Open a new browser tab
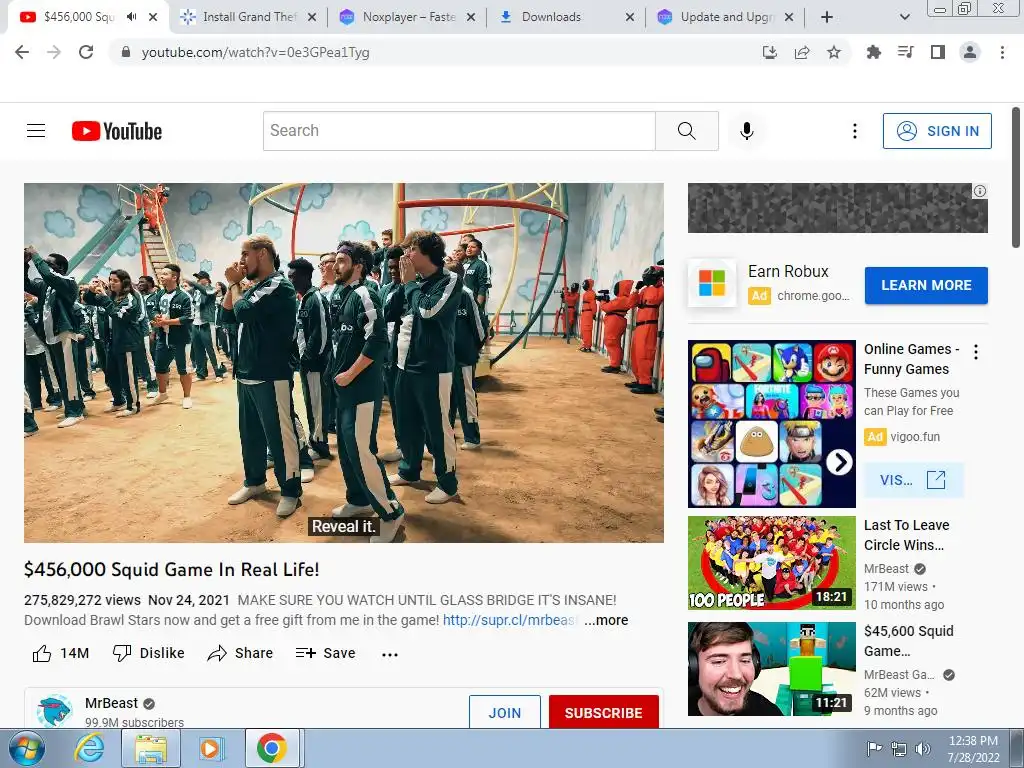 pyautogui.click(x=827, y=17)
